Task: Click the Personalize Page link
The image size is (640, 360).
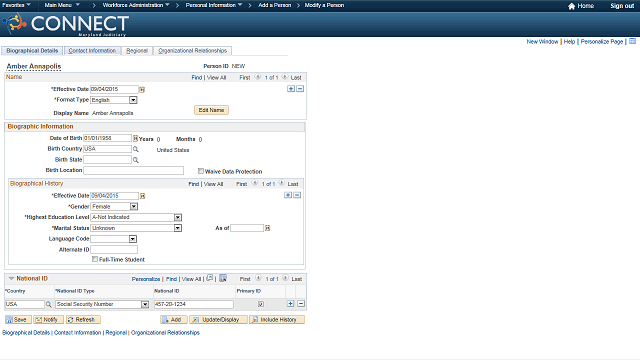Action: tap(602, 42)
